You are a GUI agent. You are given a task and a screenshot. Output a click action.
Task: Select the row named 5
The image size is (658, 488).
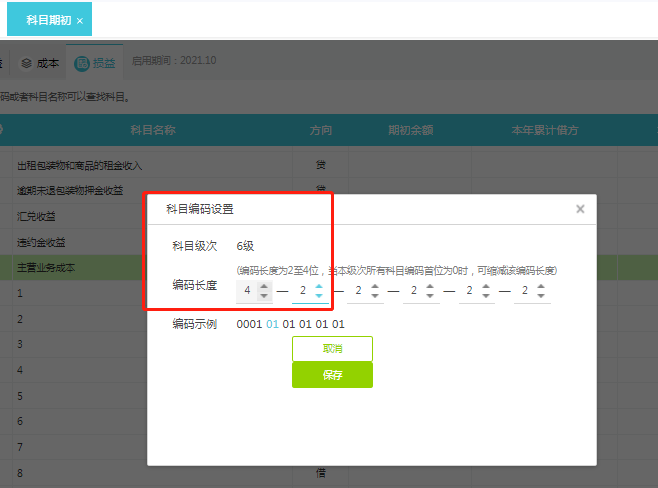click(20, 396)
